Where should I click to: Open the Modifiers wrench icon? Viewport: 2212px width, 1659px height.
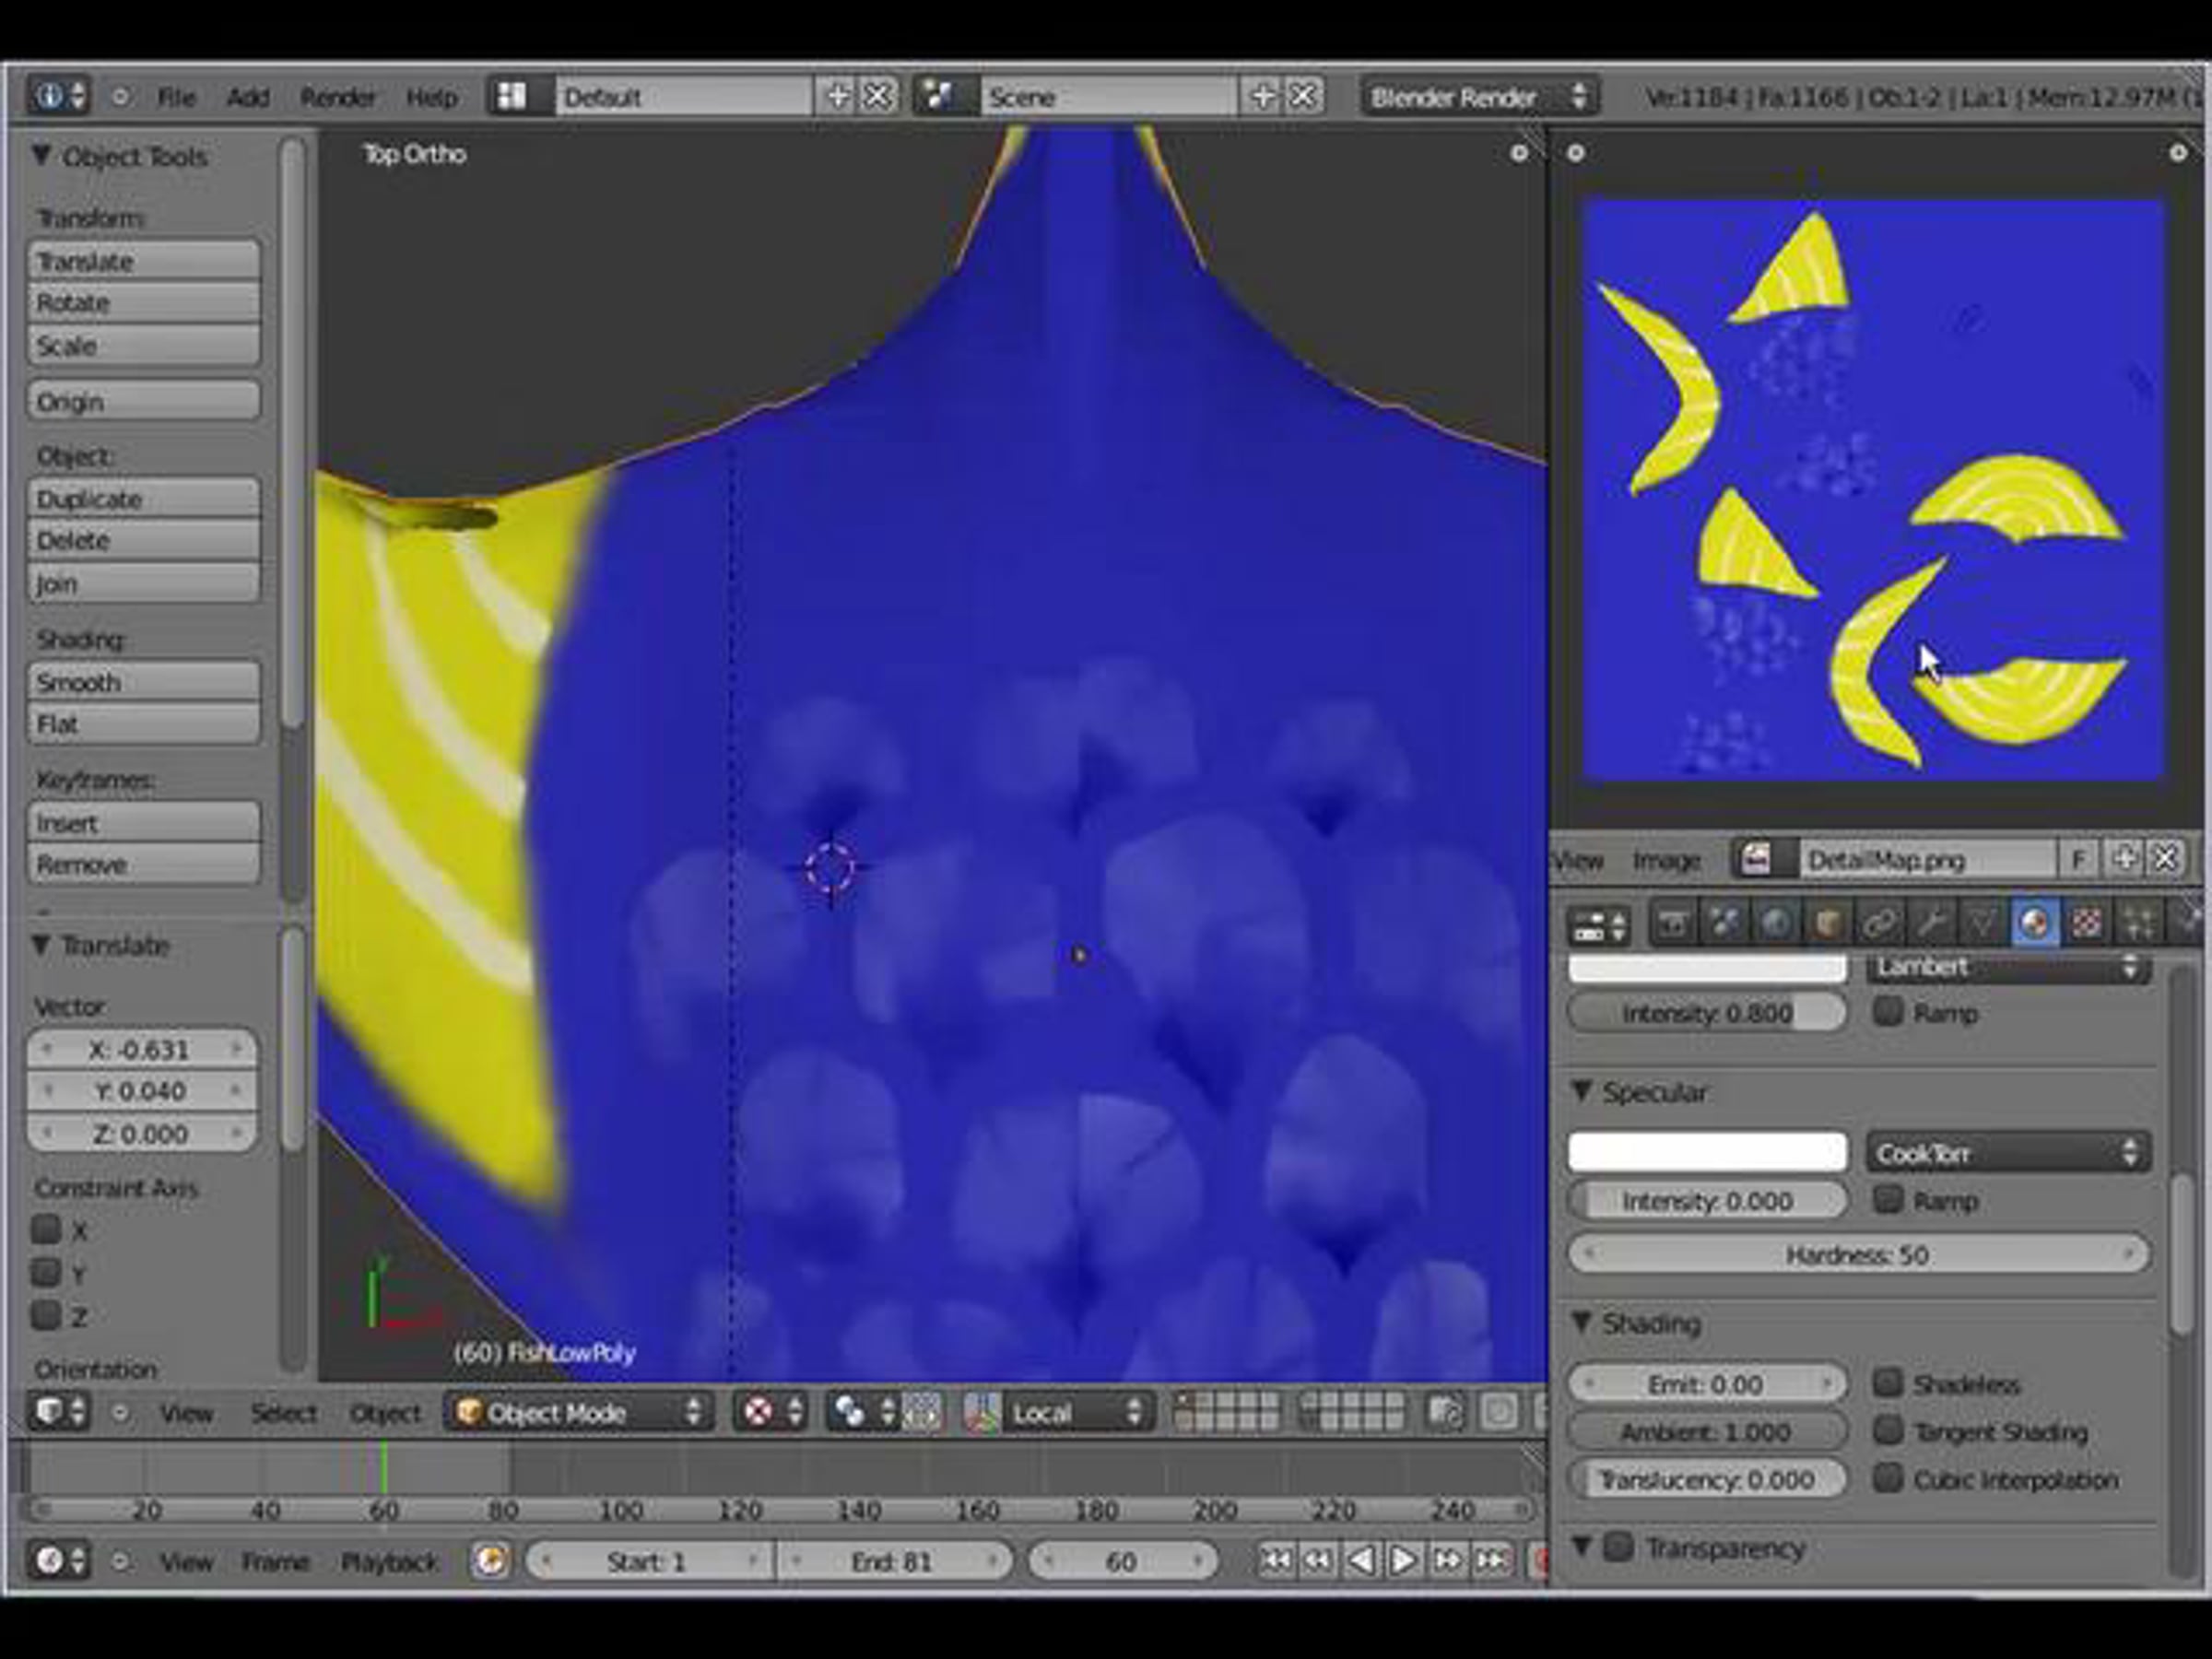[1930, 922]
